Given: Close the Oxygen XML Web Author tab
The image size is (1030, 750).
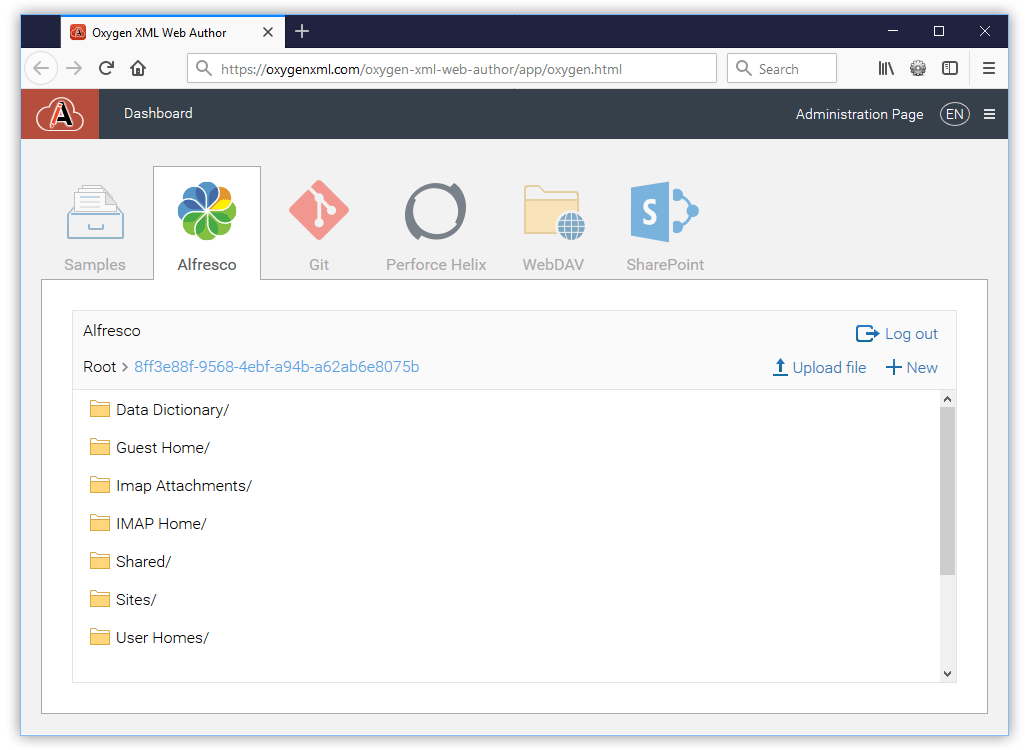Looking at the screenshot, I should click(x=268, y=32).
